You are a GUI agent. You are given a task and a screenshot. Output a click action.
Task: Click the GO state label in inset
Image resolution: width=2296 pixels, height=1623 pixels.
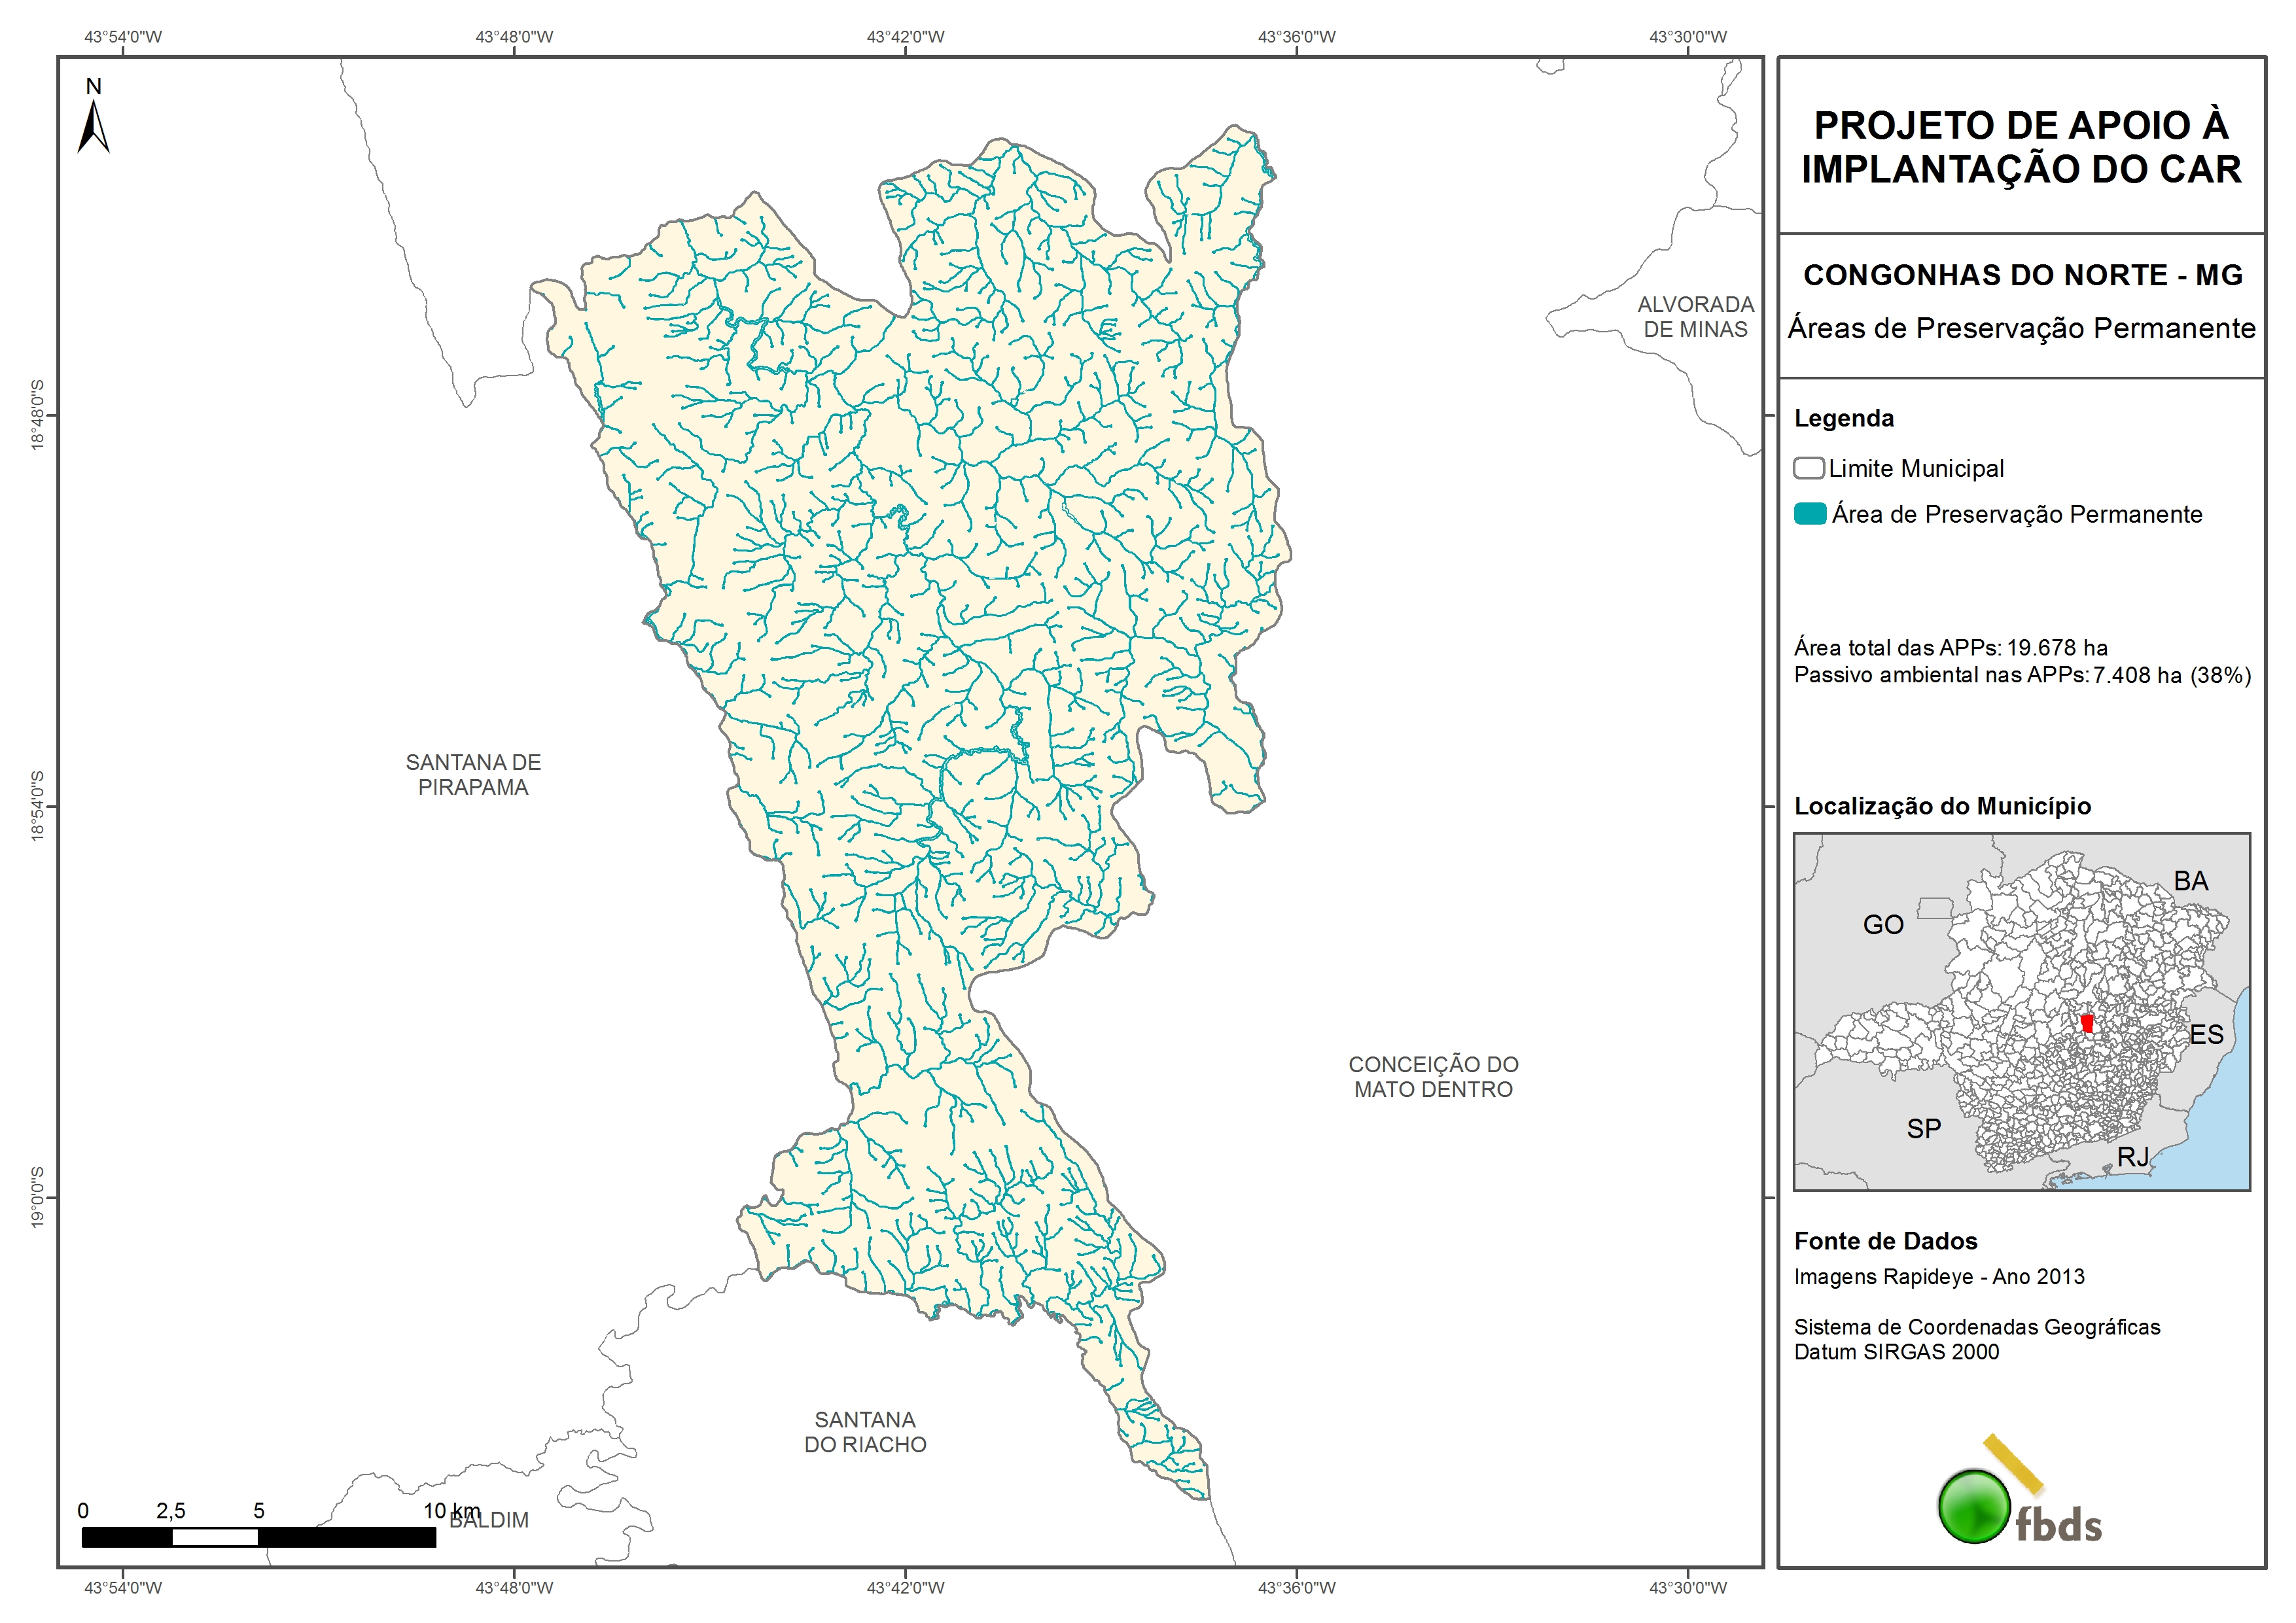1883,924
